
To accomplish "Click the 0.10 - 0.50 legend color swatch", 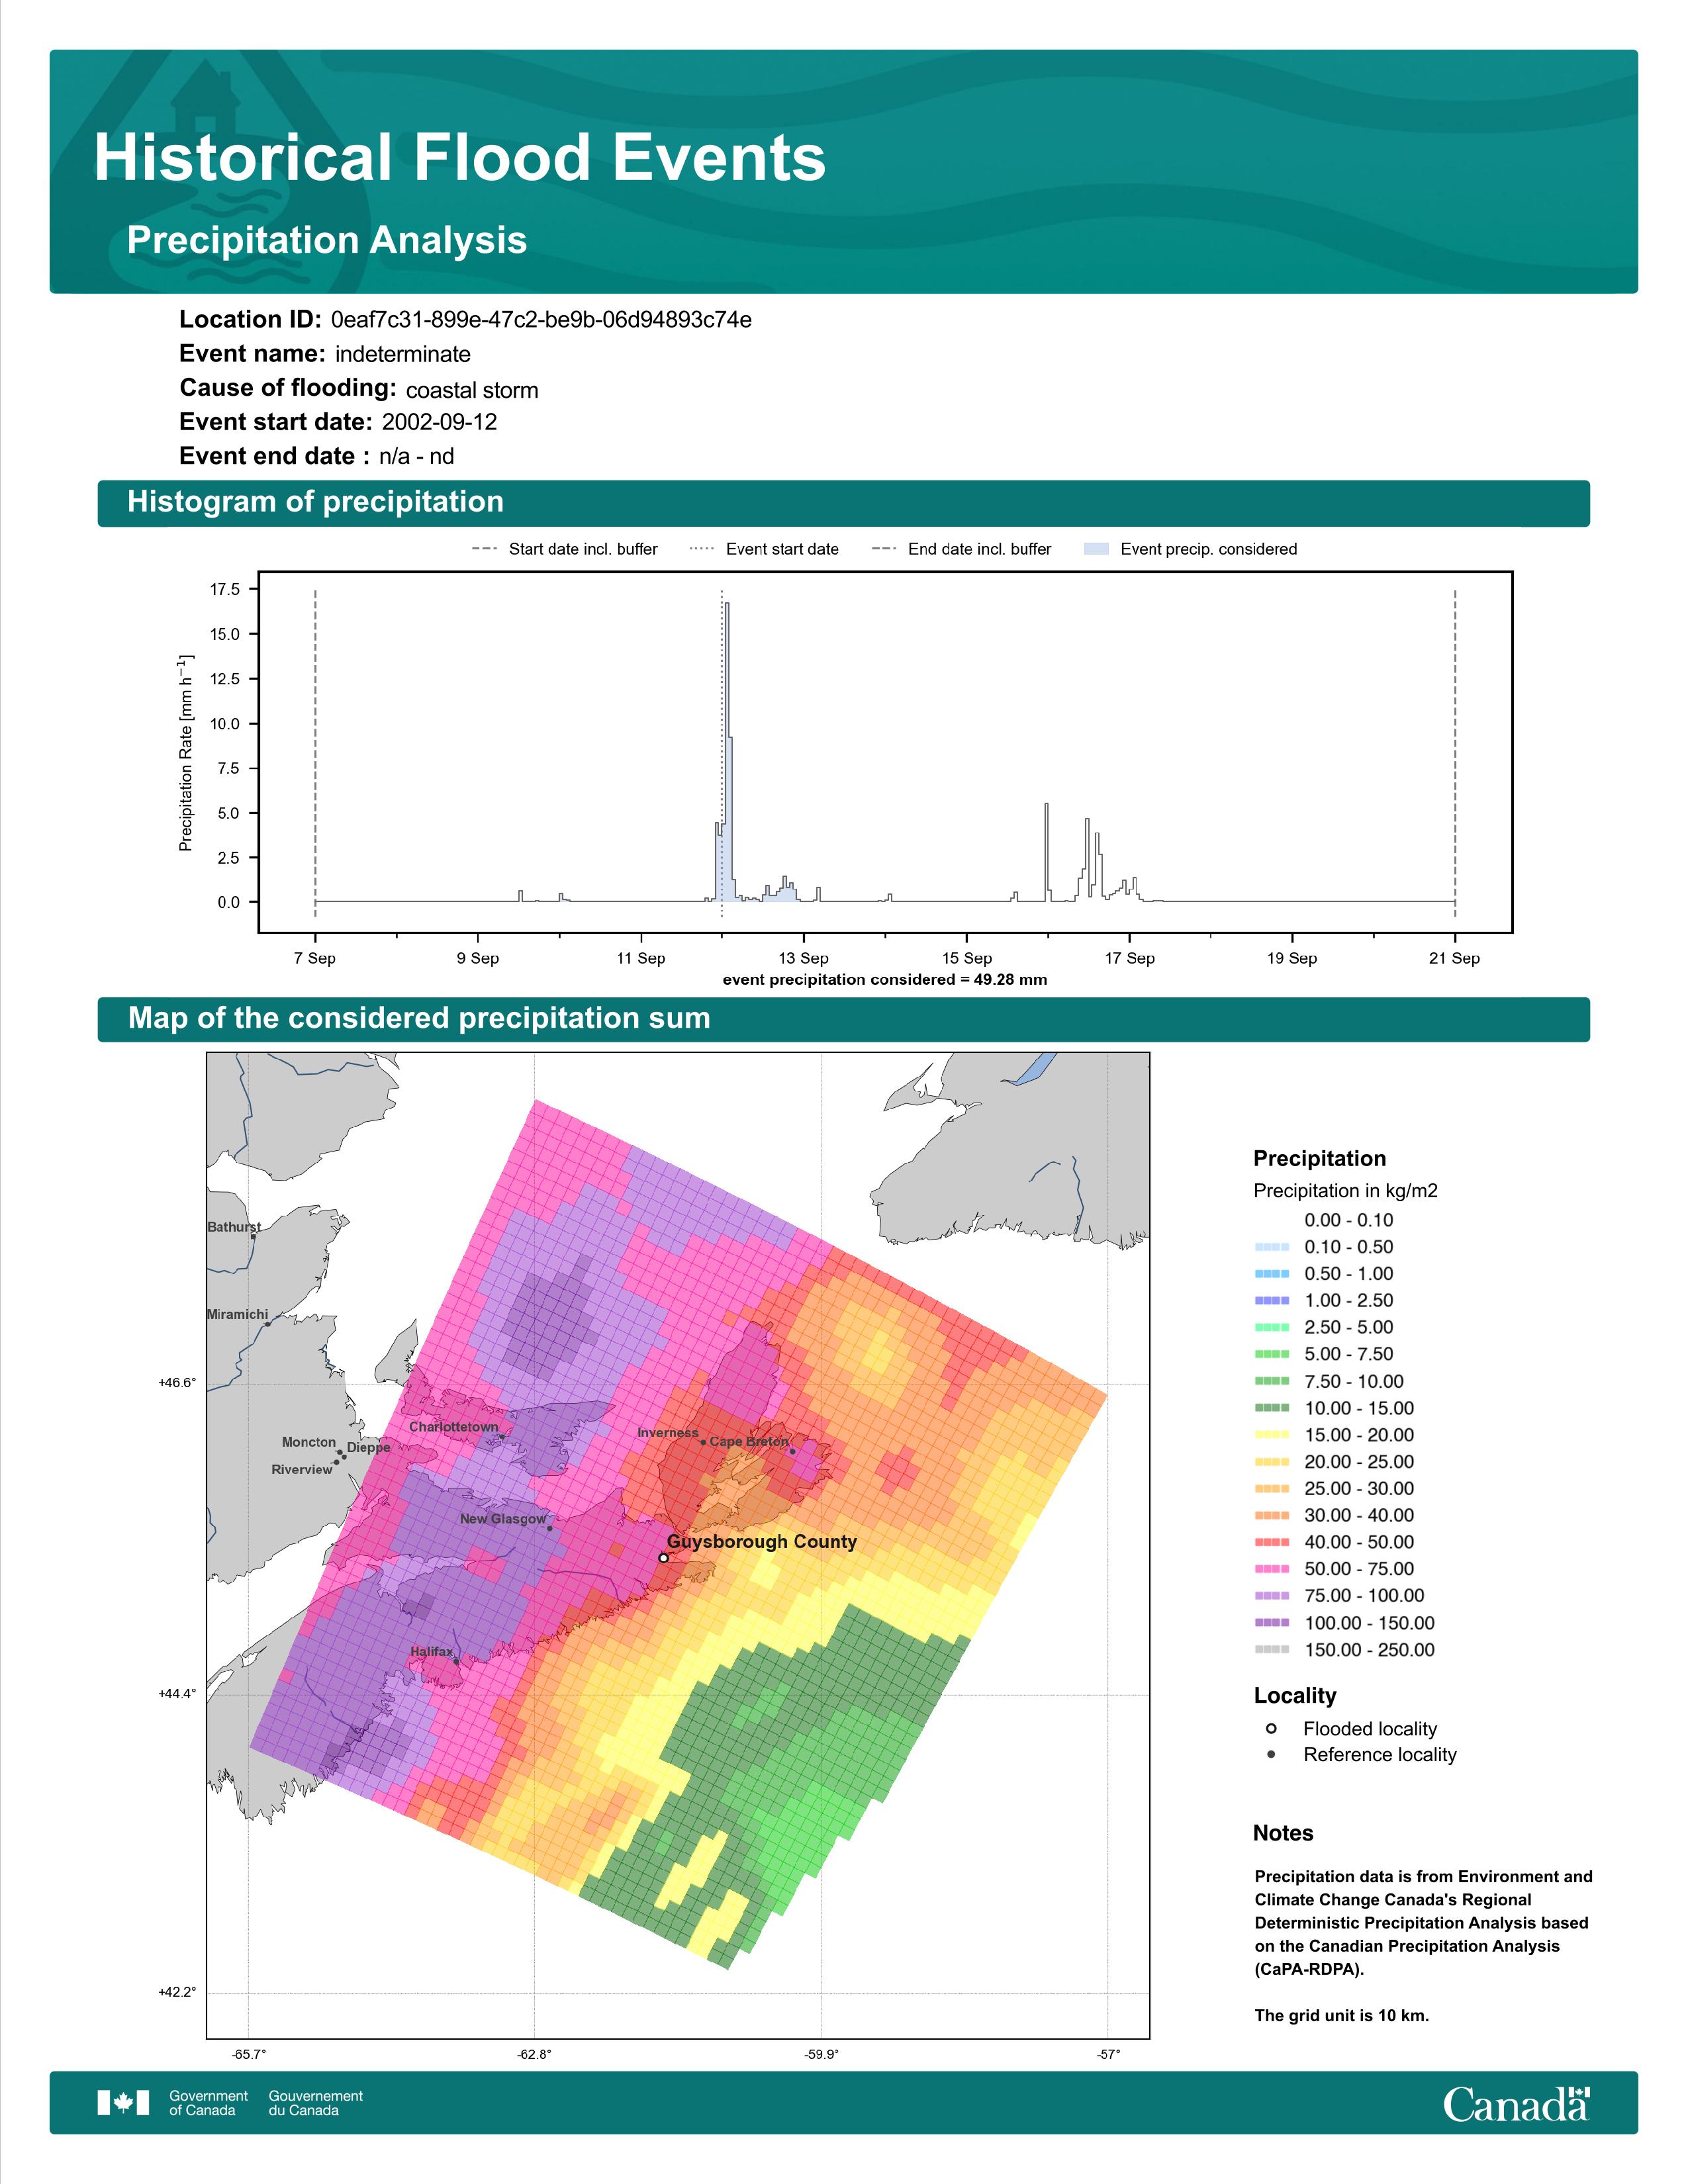I will (1272, 1247).
